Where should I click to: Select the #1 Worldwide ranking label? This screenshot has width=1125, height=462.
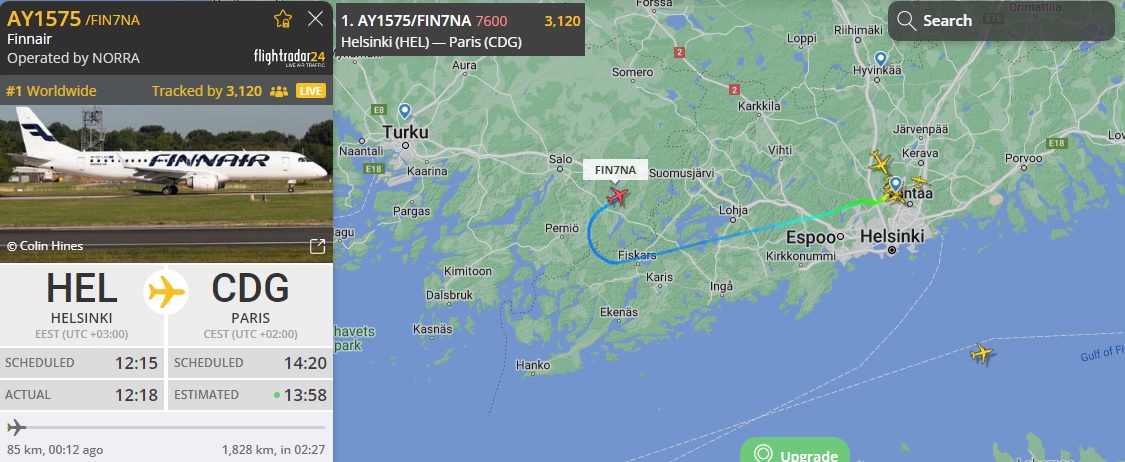[x=51, y=91]
